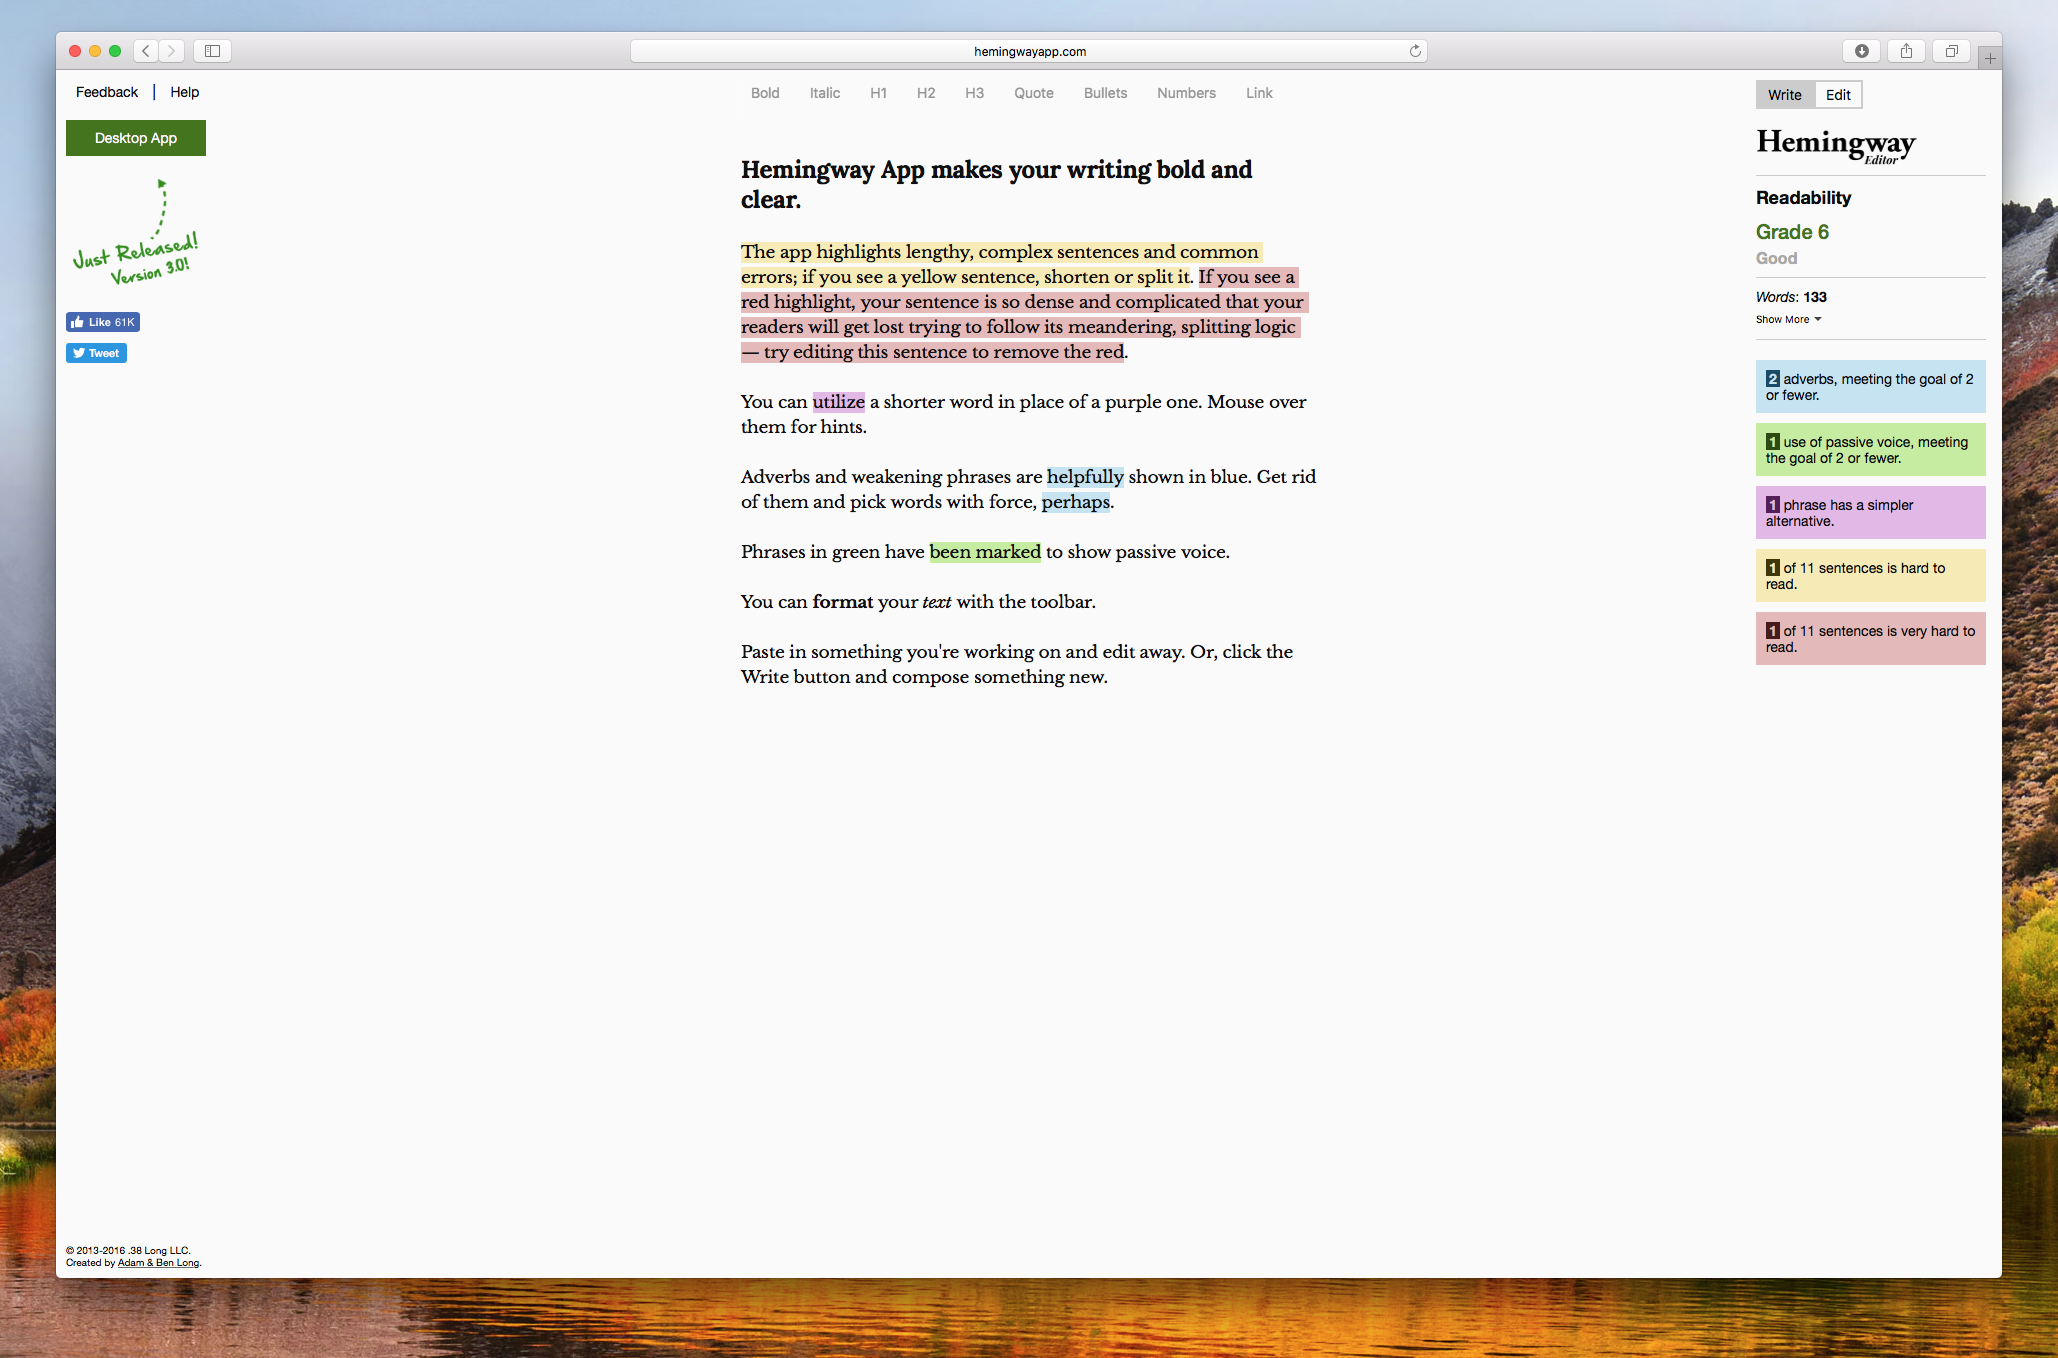Toggle Safari's sidebar icon
2058x1358 pixels.
[212, 51]
